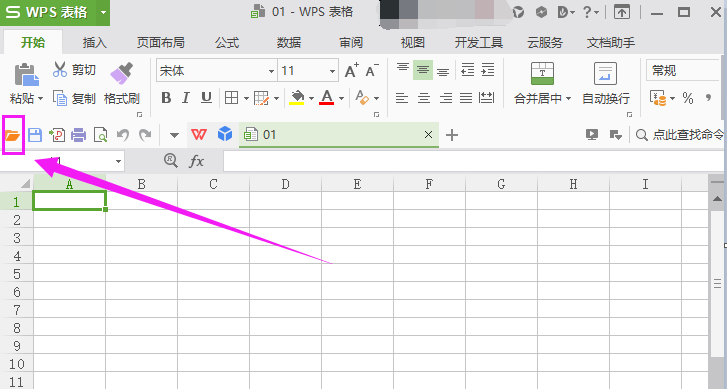Increase indent icon
Viewport: 727px width, 389px height.
(488, 70)
